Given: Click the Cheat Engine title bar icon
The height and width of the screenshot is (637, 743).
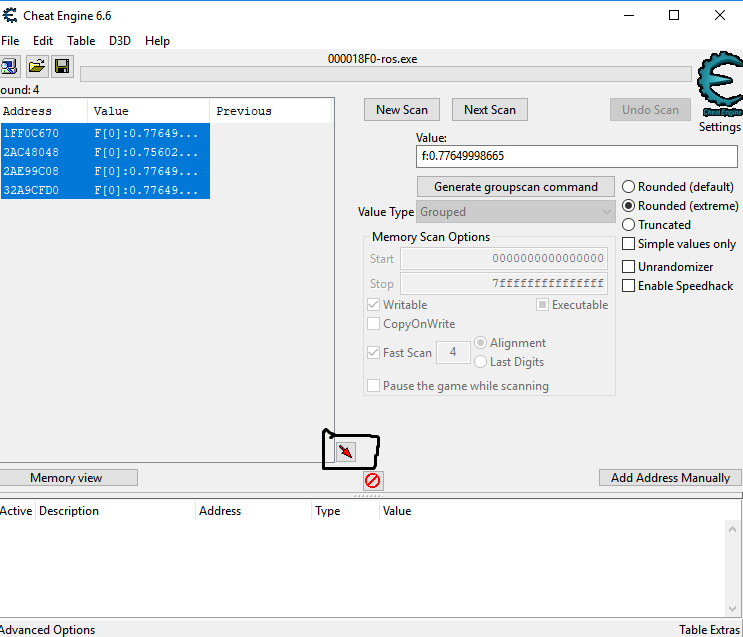Looking at the screenshot, I should pyautogui.click(x=9, y=16).
